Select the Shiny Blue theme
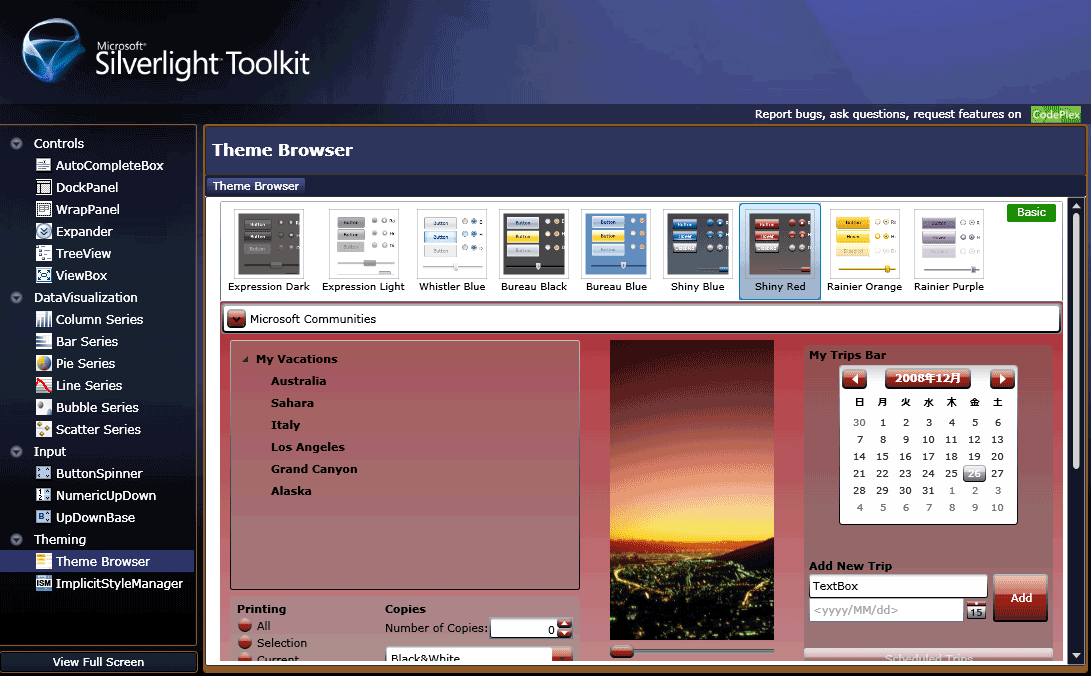This screenshot has height=676, width=1091. click(x=698, y=252)
